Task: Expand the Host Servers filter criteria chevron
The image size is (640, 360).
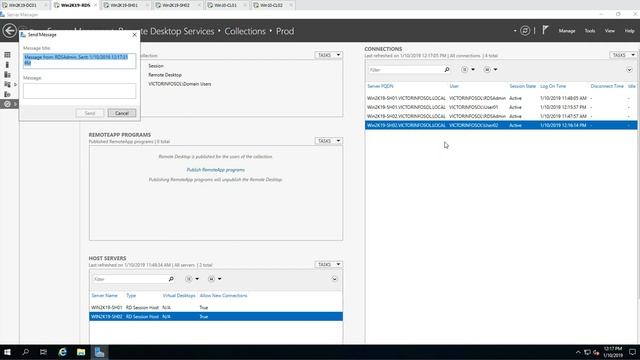Action: tap(334, 279)
